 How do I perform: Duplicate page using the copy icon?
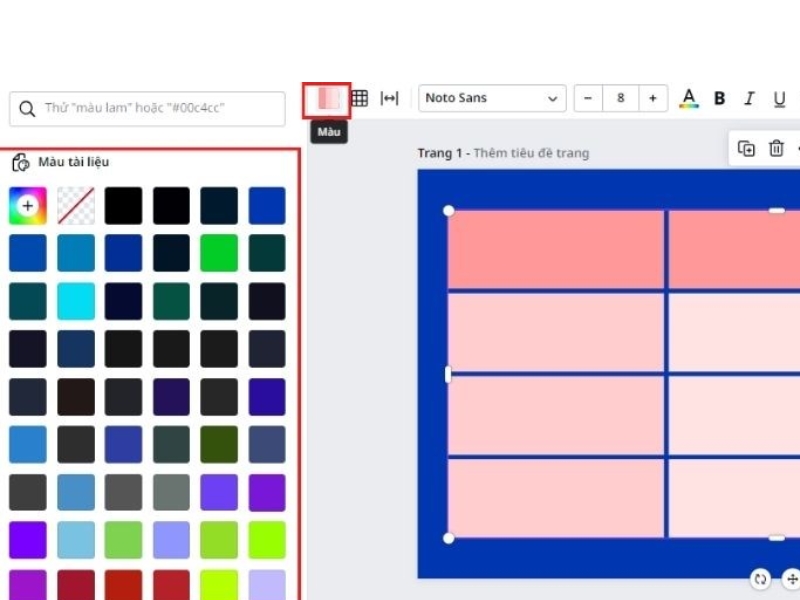pyautogui.click(x=746, y=148)
